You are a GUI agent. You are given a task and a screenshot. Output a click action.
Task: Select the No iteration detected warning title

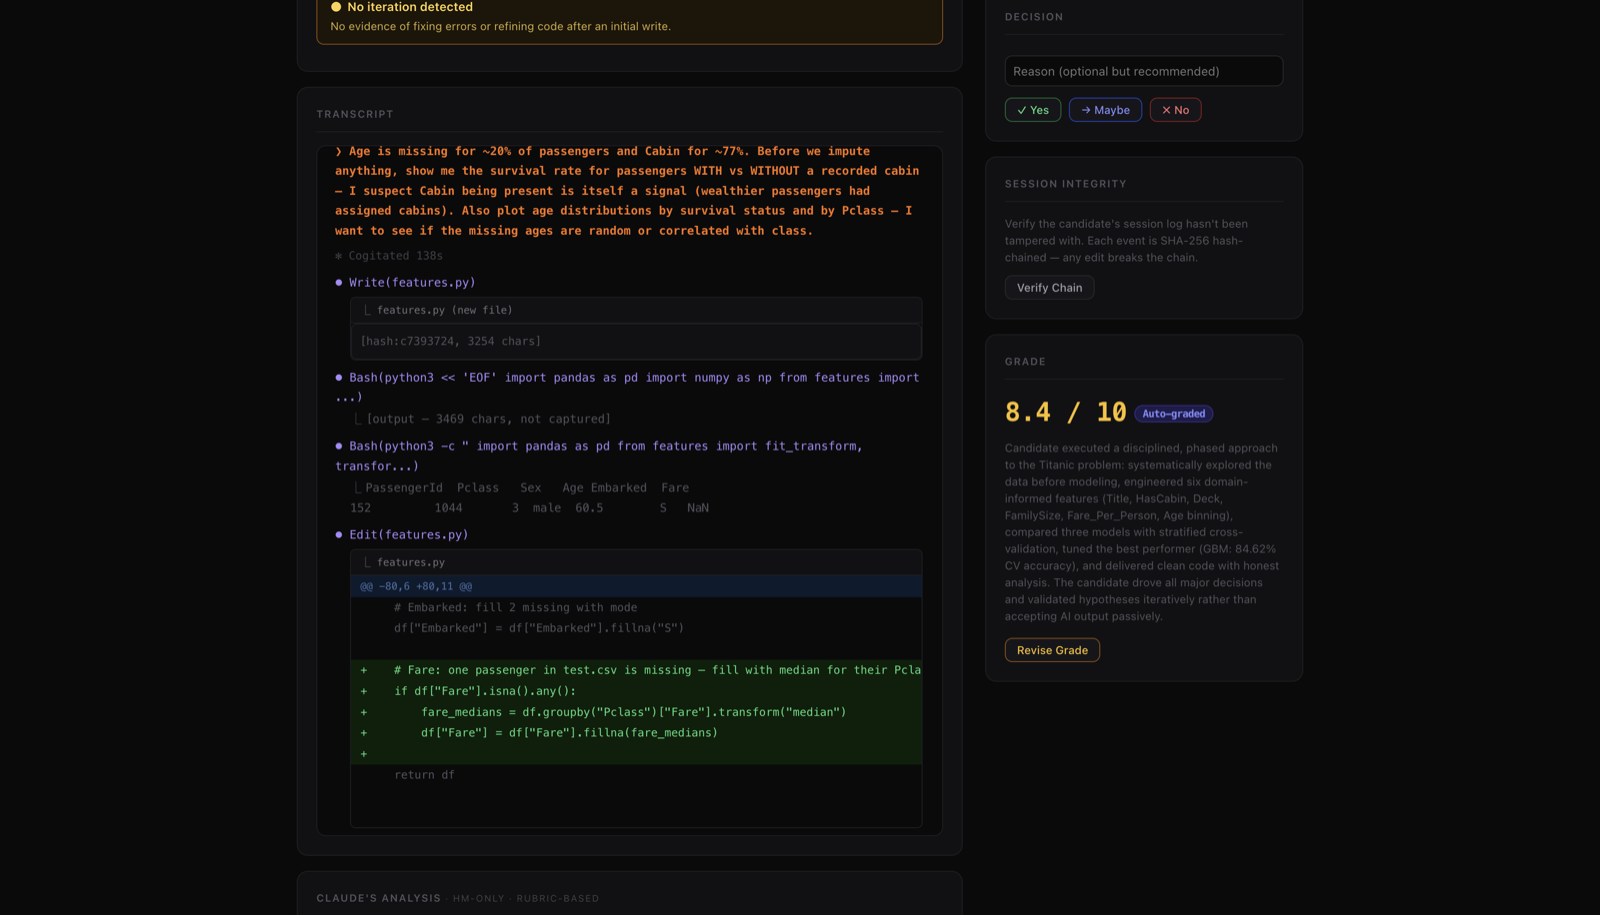410,7
